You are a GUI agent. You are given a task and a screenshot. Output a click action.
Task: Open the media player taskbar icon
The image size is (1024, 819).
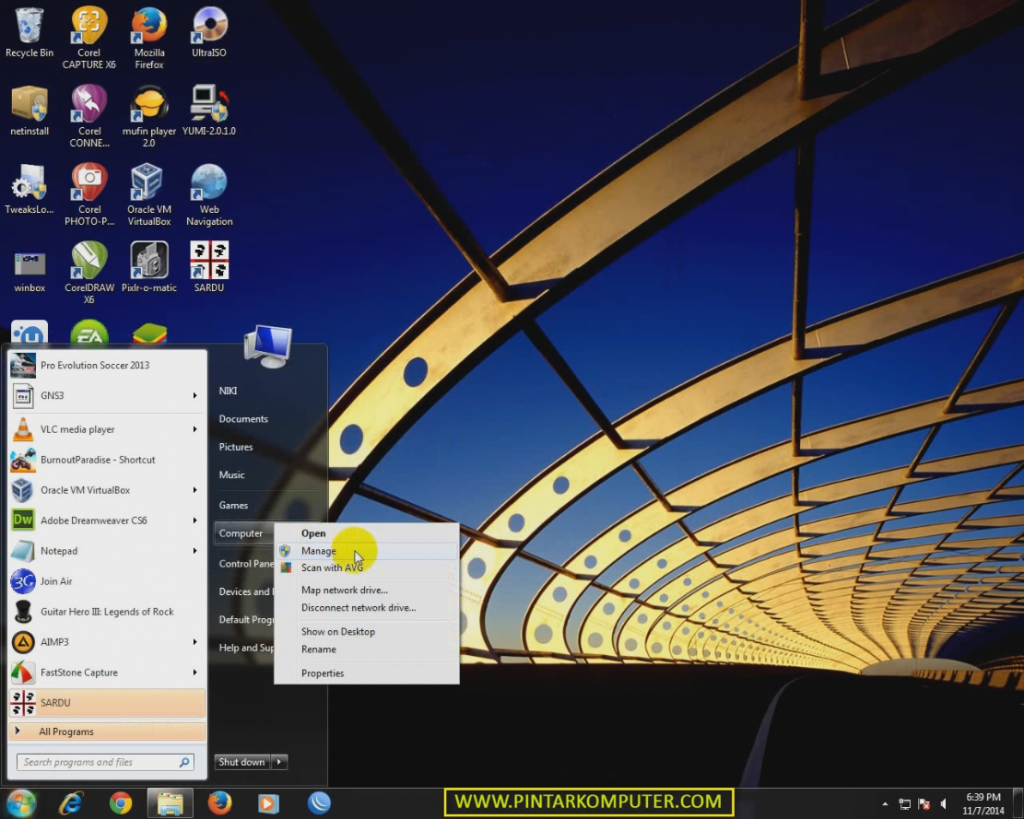pyautogui.click(x=268, y=803)
